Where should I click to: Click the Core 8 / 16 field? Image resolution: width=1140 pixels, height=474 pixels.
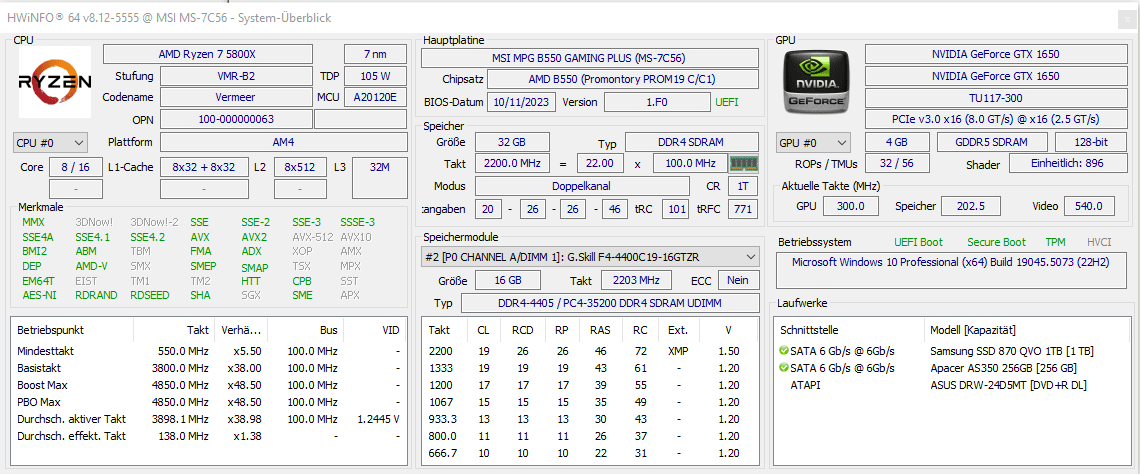point(76,167)
